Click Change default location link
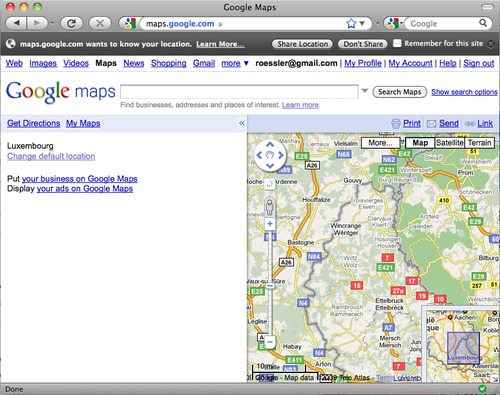This screenshot has width=500, height=395. point(51,156)
